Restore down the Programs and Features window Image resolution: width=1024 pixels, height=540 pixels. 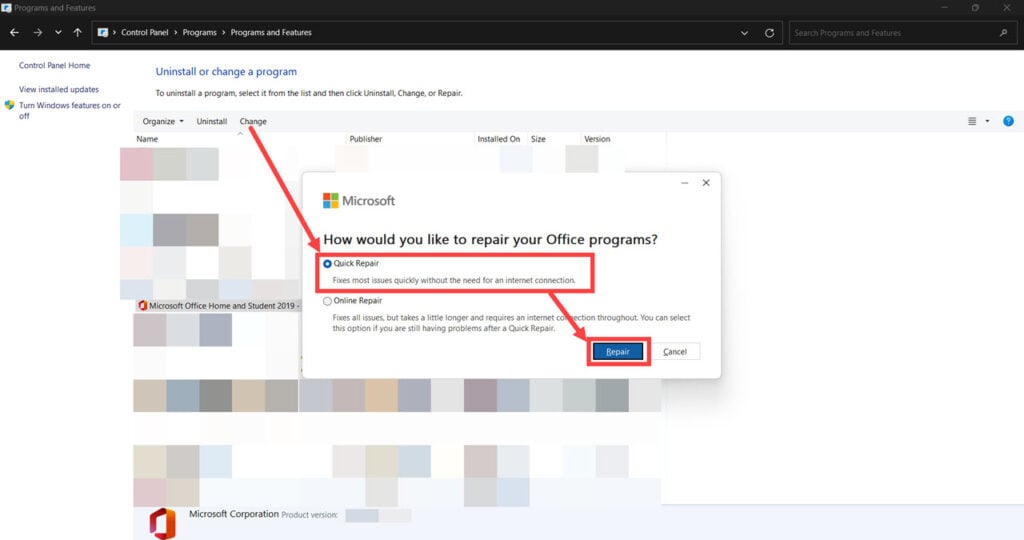tap(975, 8)
